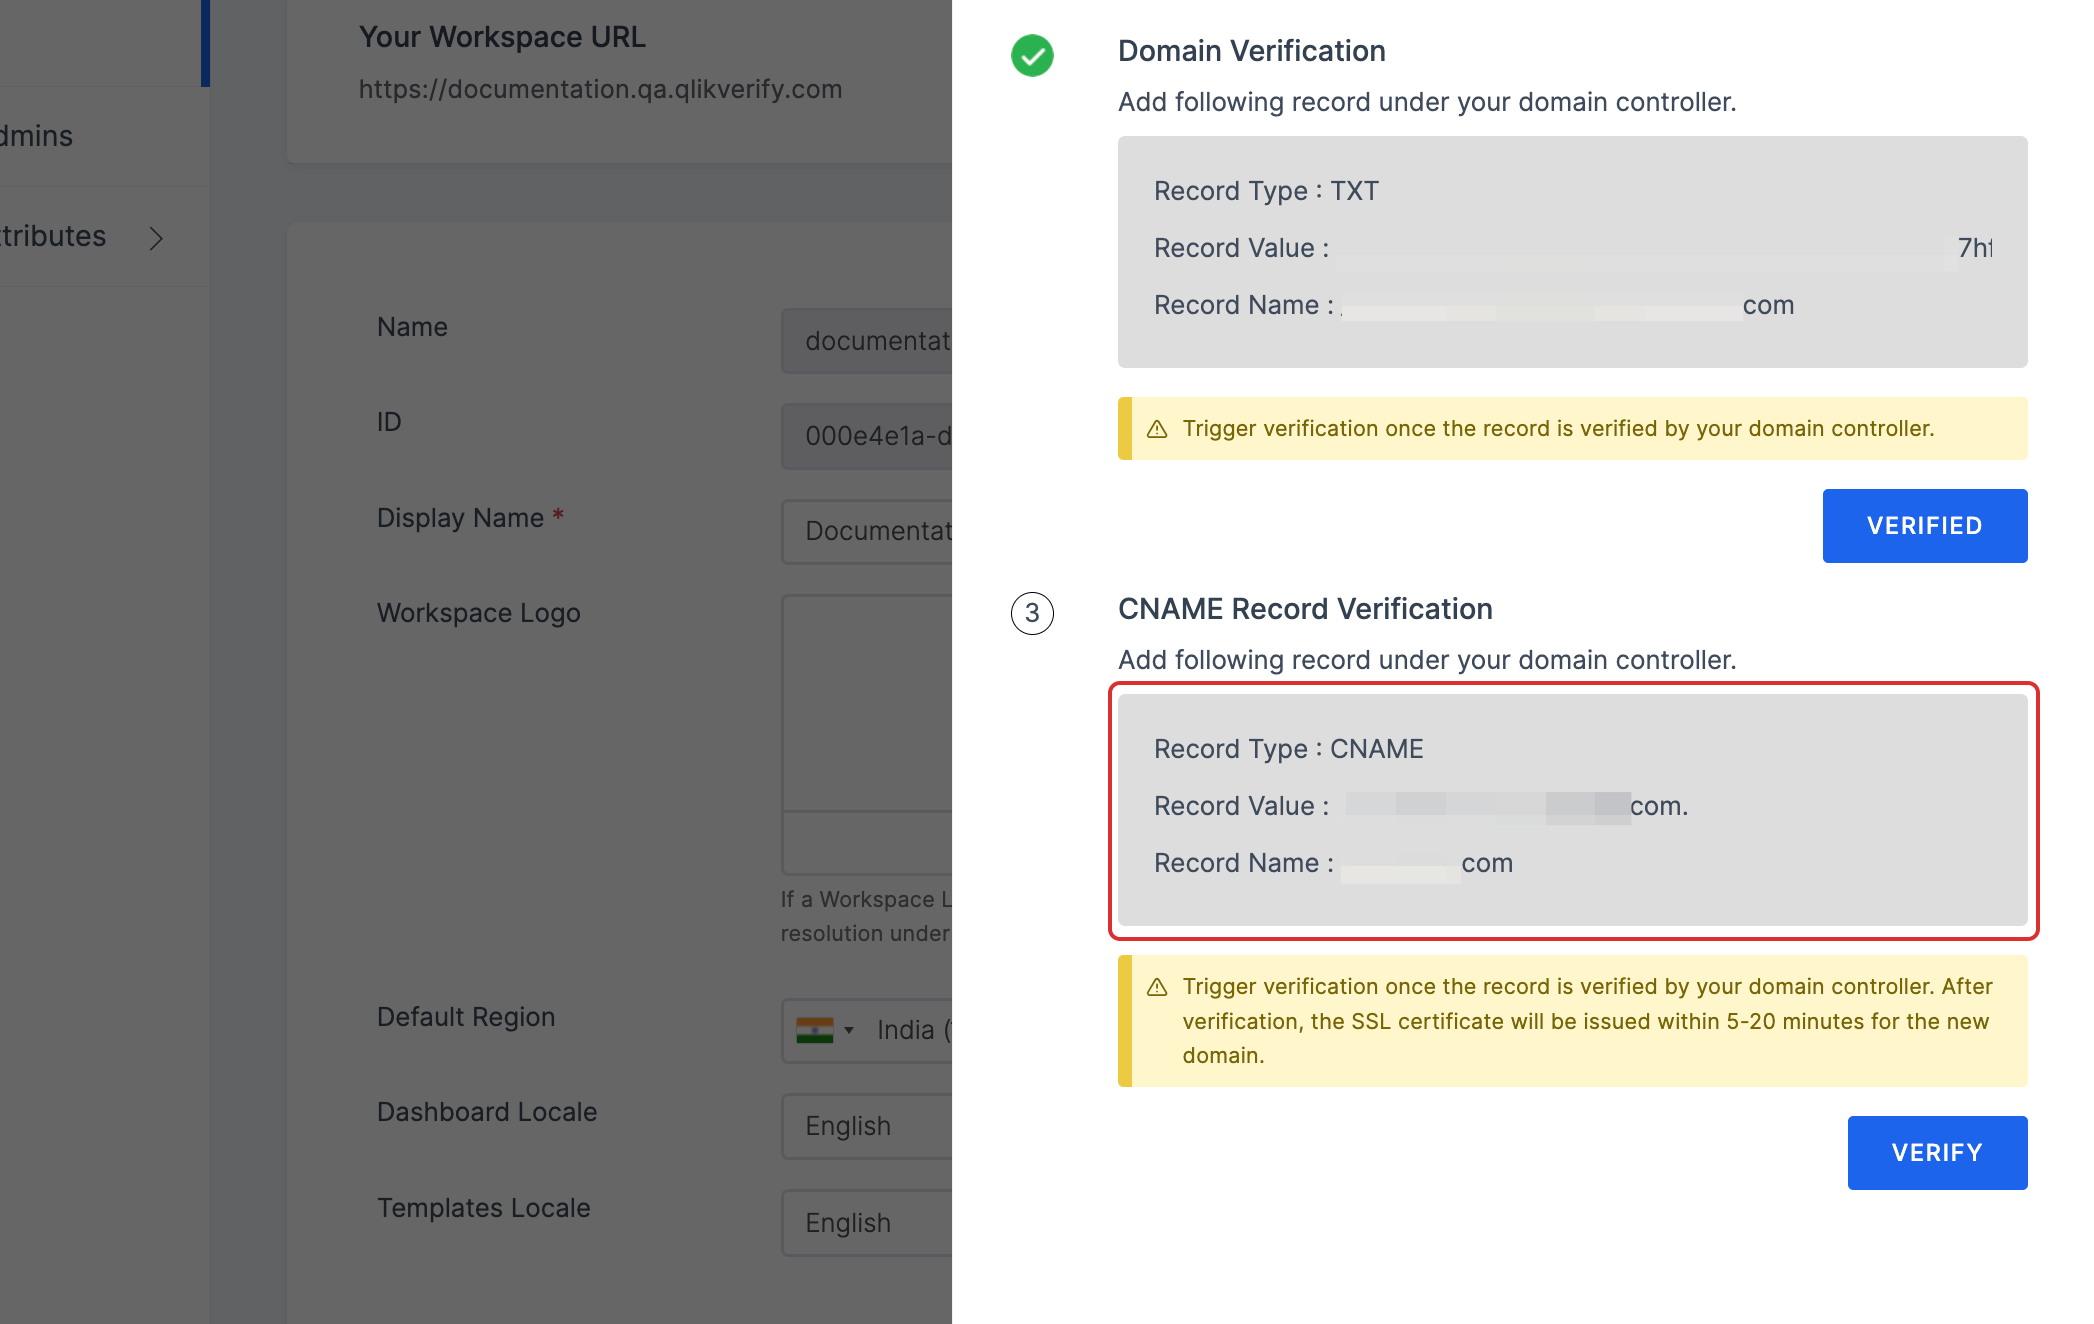The height and width of the screenshot is (1324, 2094).
Task: Click the Display Name input field
Action: [867, 531]
